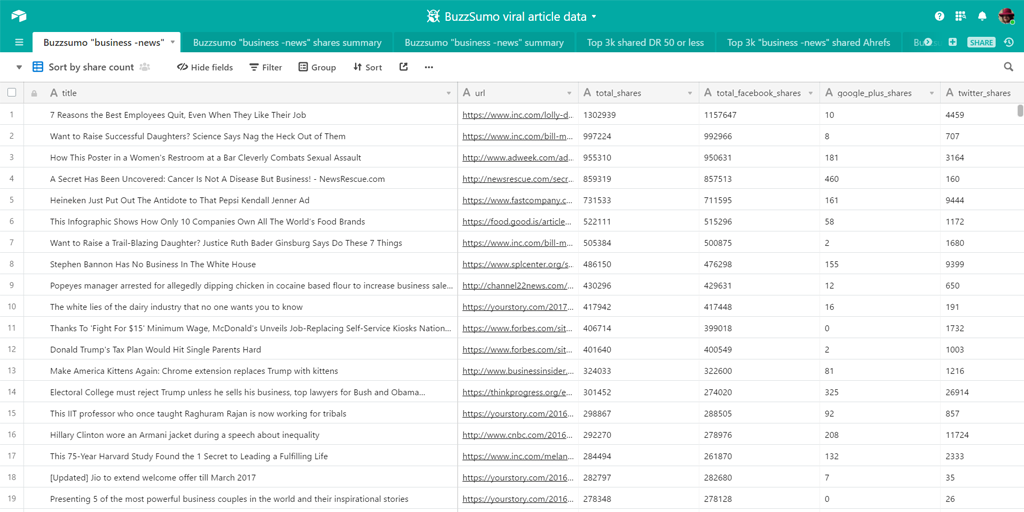Viewport: 1024px width, 512px height.
Task: Click the SHARE button
Action: coord(981,42)
